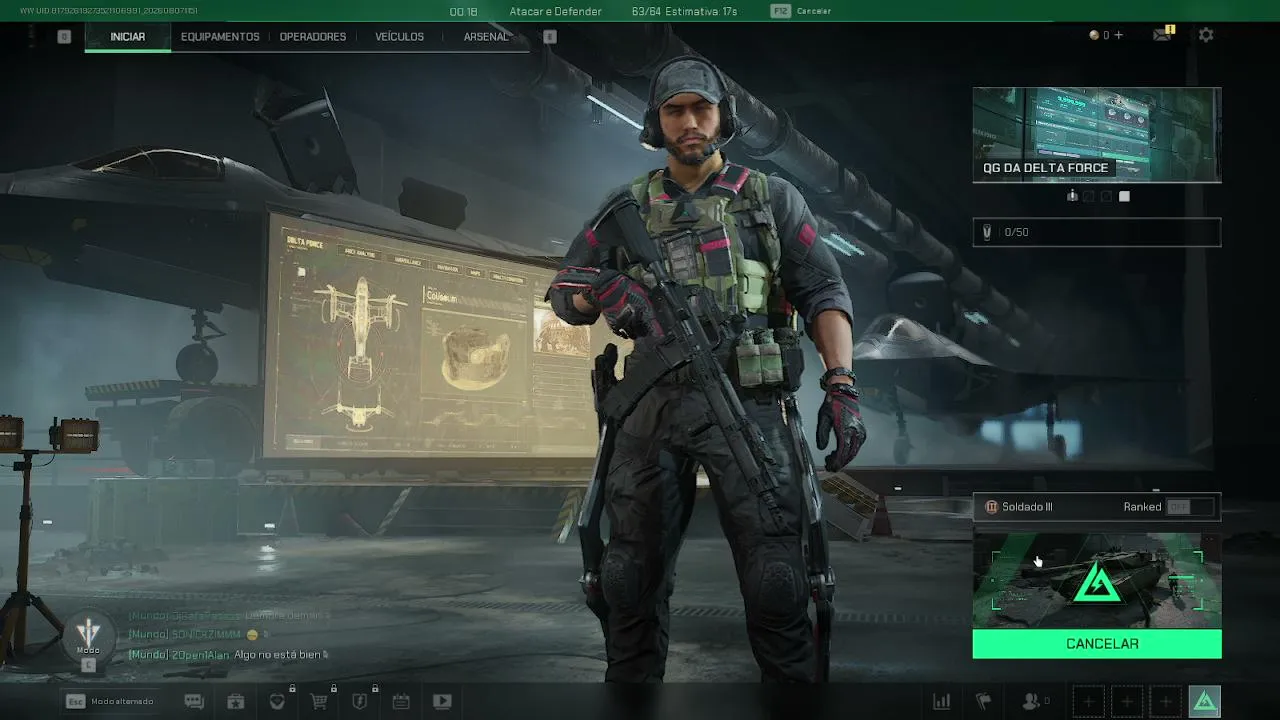Viewport: 1280px width, 720px height.
Task: Select the first banner page indicator
Action: 1072,196
